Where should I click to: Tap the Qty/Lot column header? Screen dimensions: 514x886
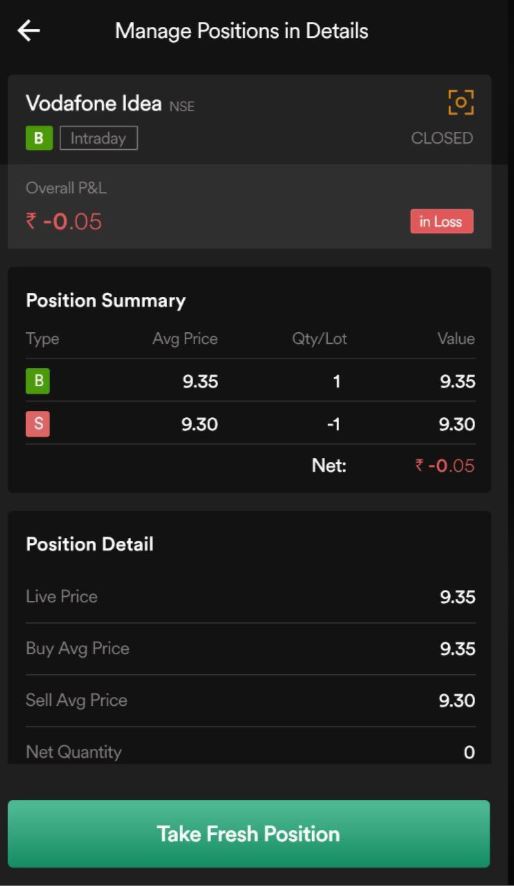[x=319, y=338]
